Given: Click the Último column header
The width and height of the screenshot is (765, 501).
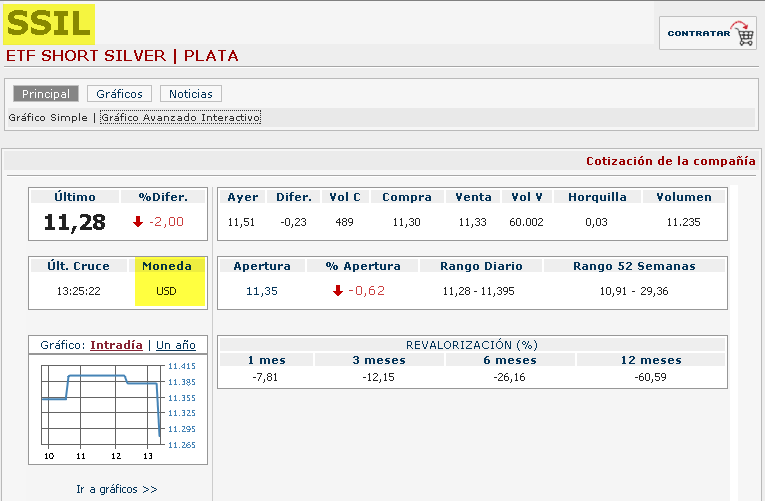Looking at the screenshot, I should 75,197.
